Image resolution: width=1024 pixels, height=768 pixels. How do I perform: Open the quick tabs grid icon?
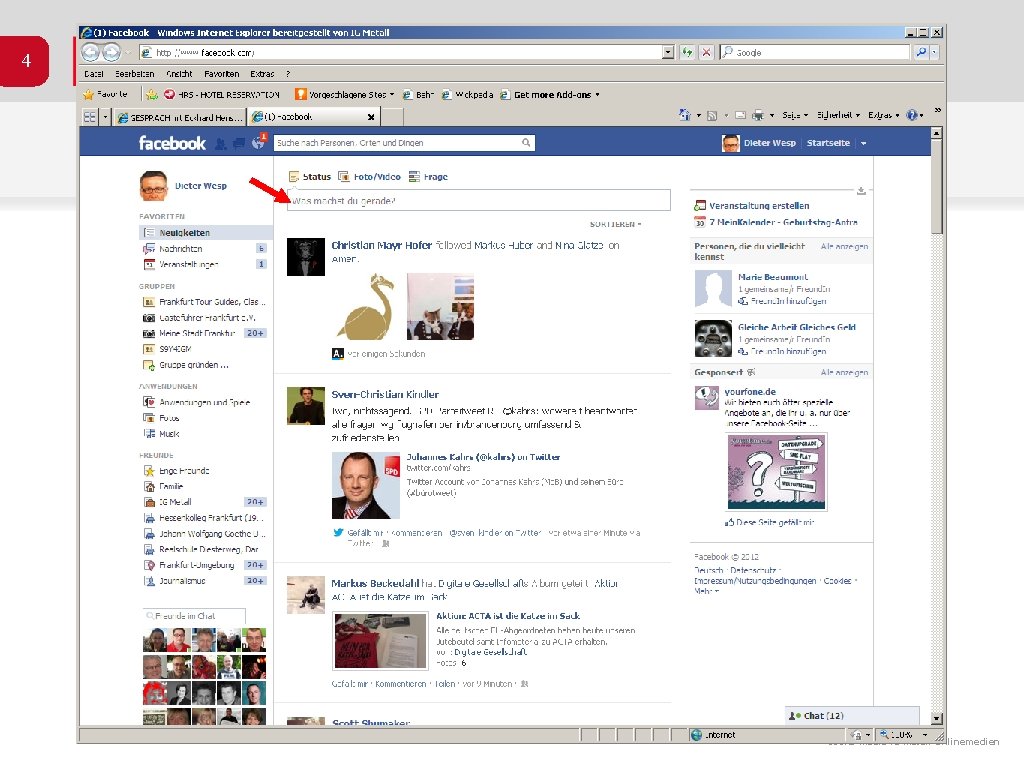[90, 117]
